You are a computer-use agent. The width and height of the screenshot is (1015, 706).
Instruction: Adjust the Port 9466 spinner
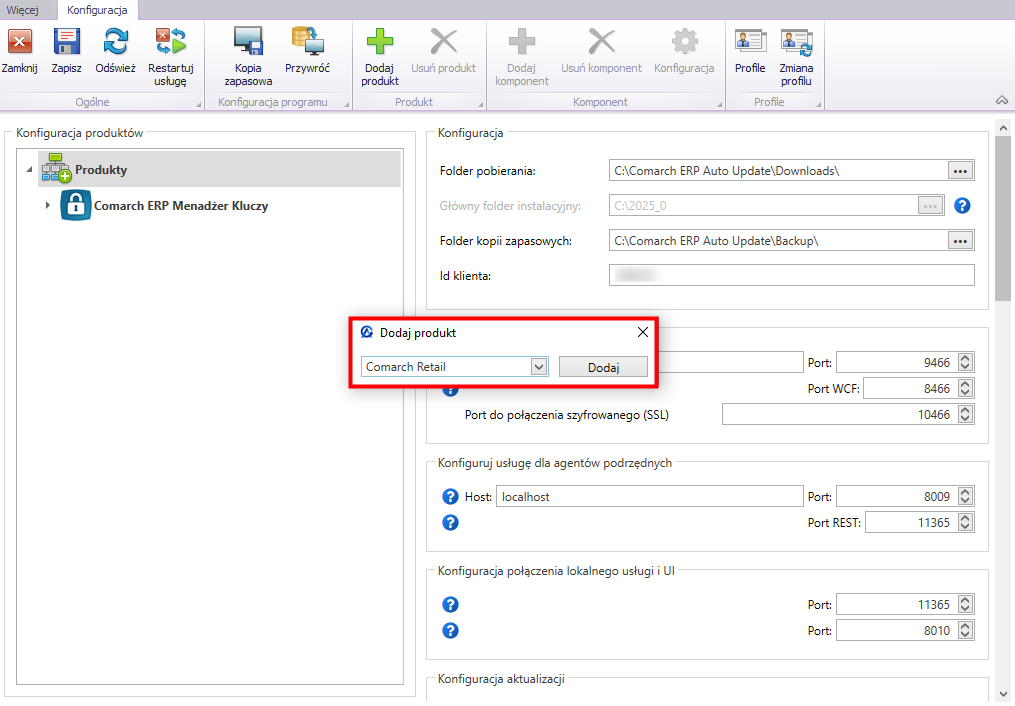tap(965, 362)
